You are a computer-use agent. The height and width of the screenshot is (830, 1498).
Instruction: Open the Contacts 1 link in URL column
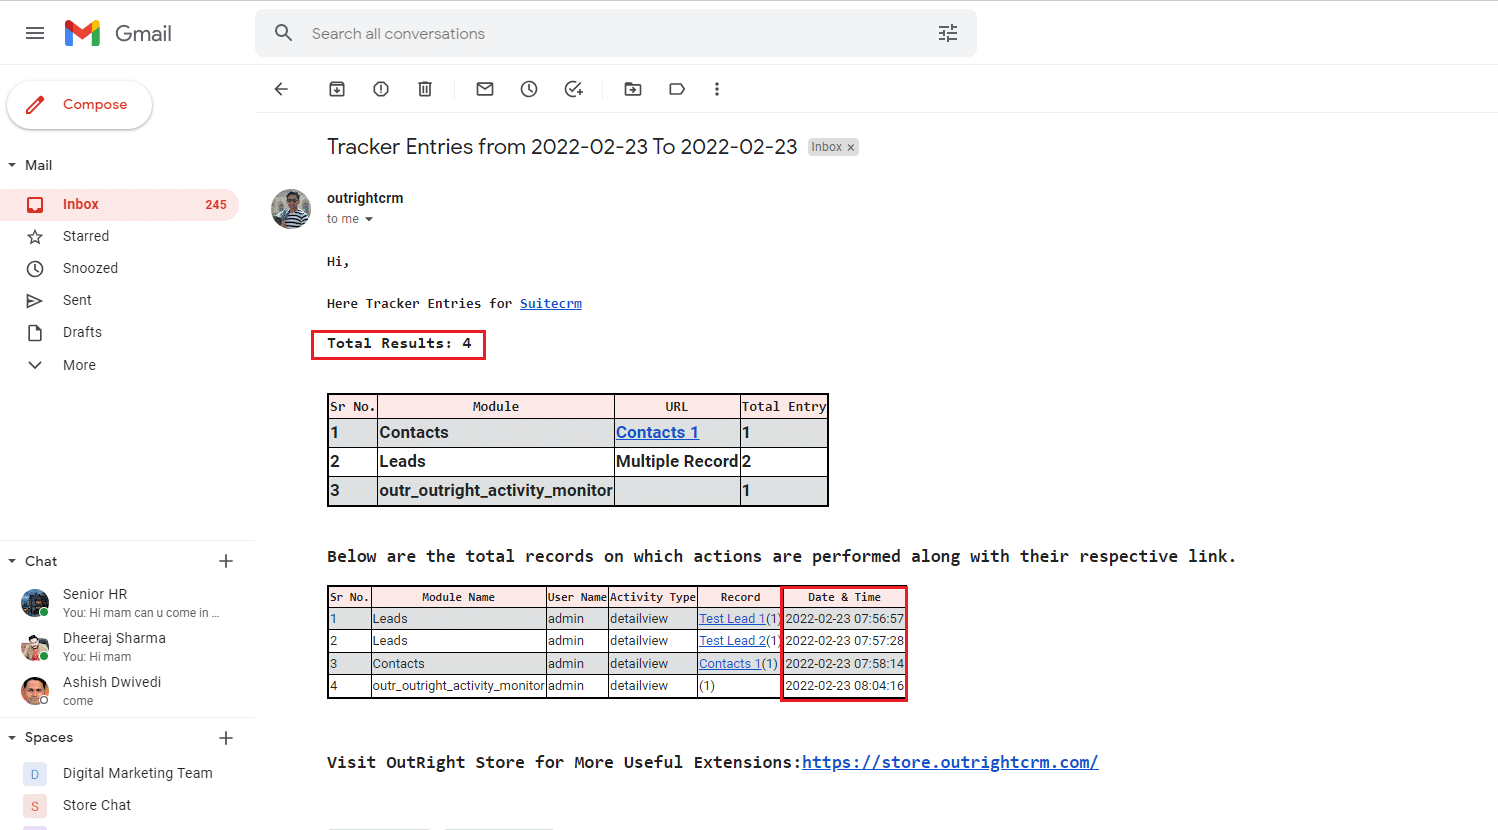657,432
